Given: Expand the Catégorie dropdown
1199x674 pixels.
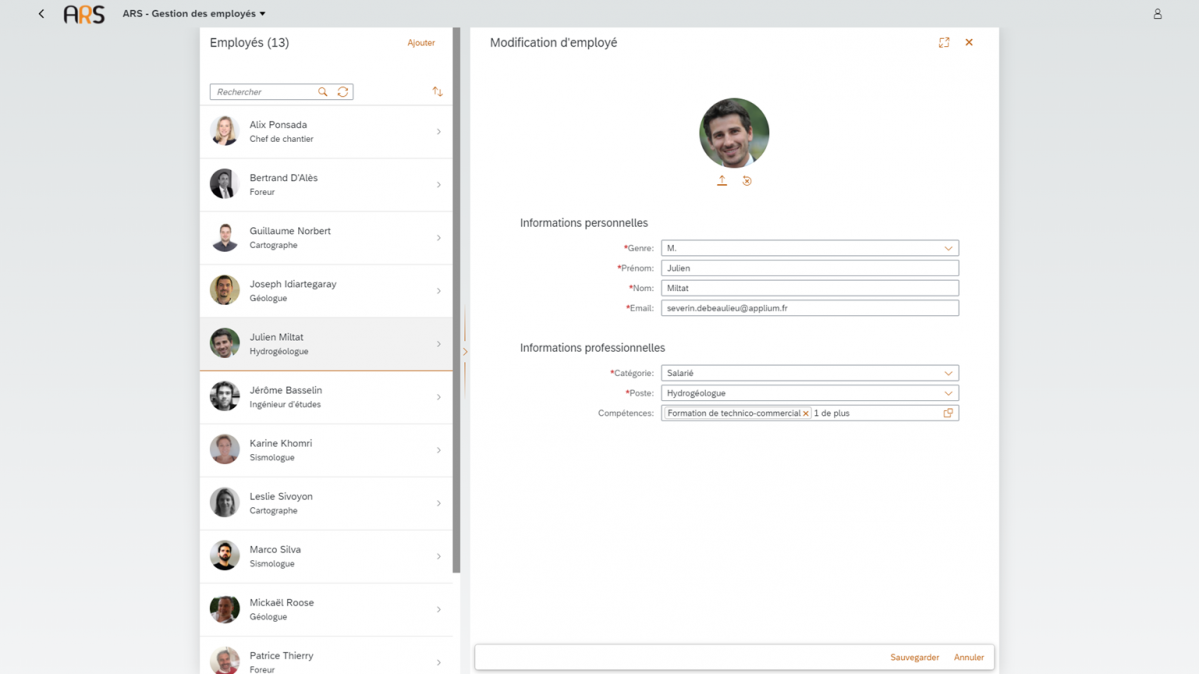Looking at the screenshot, I should pos(948,373).
